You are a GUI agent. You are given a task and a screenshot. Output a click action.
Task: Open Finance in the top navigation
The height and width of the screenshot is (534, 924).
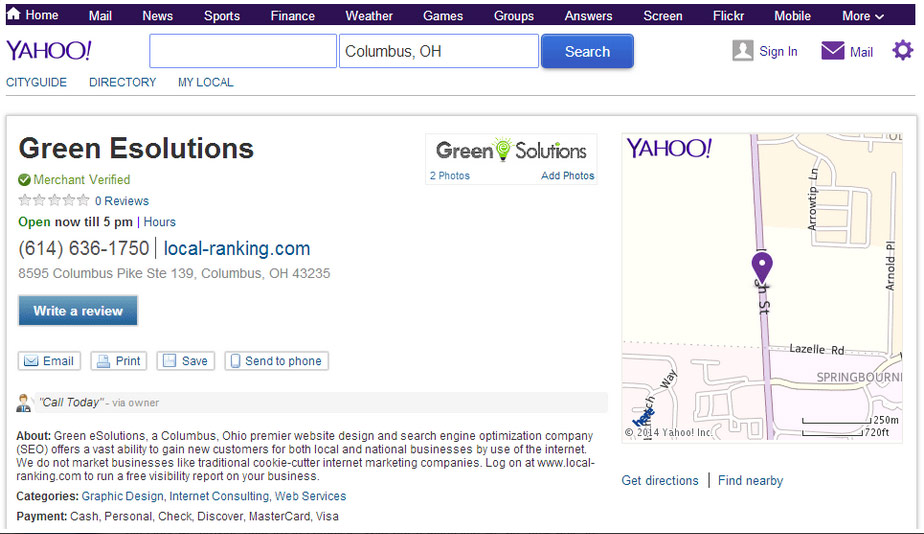[x=292, y=16]
